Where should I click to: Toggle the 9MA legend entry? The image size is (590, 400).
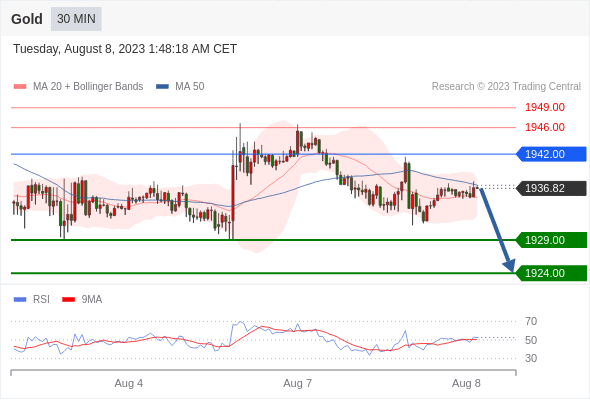coord(82,300)
